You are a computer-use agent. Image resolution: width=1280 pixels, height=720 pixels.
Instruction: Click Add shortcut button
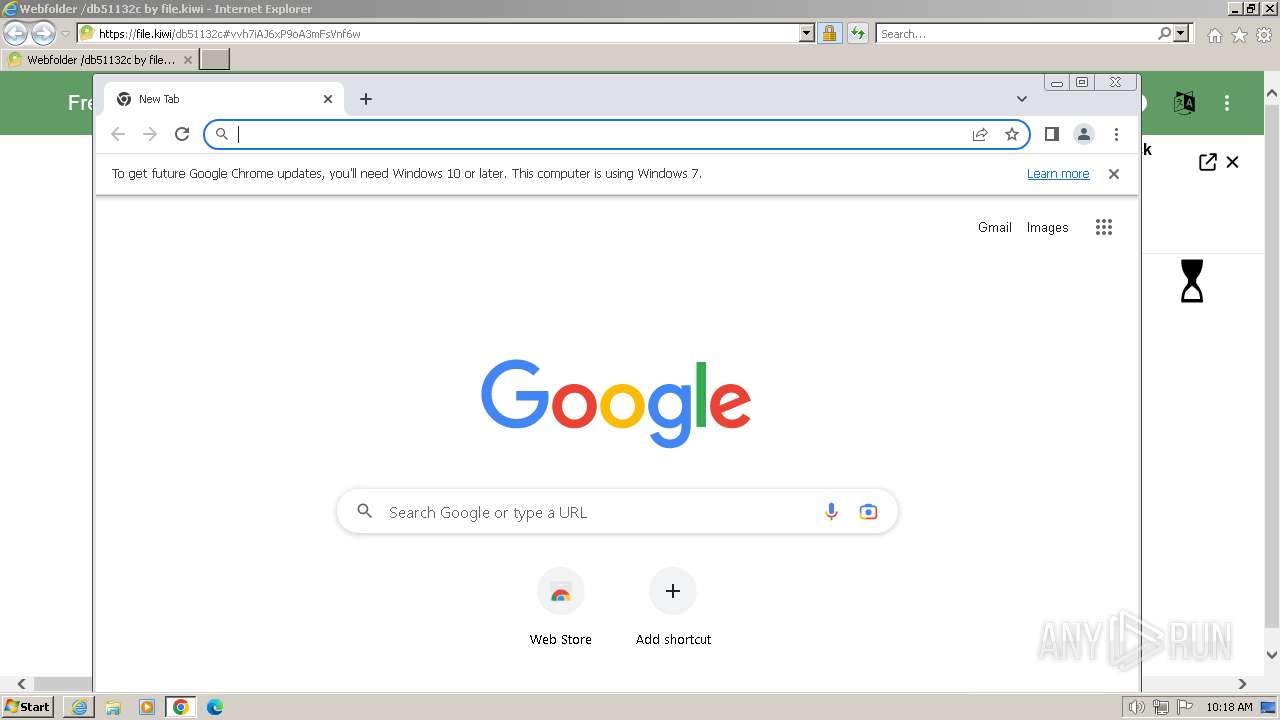pos(673,608)
